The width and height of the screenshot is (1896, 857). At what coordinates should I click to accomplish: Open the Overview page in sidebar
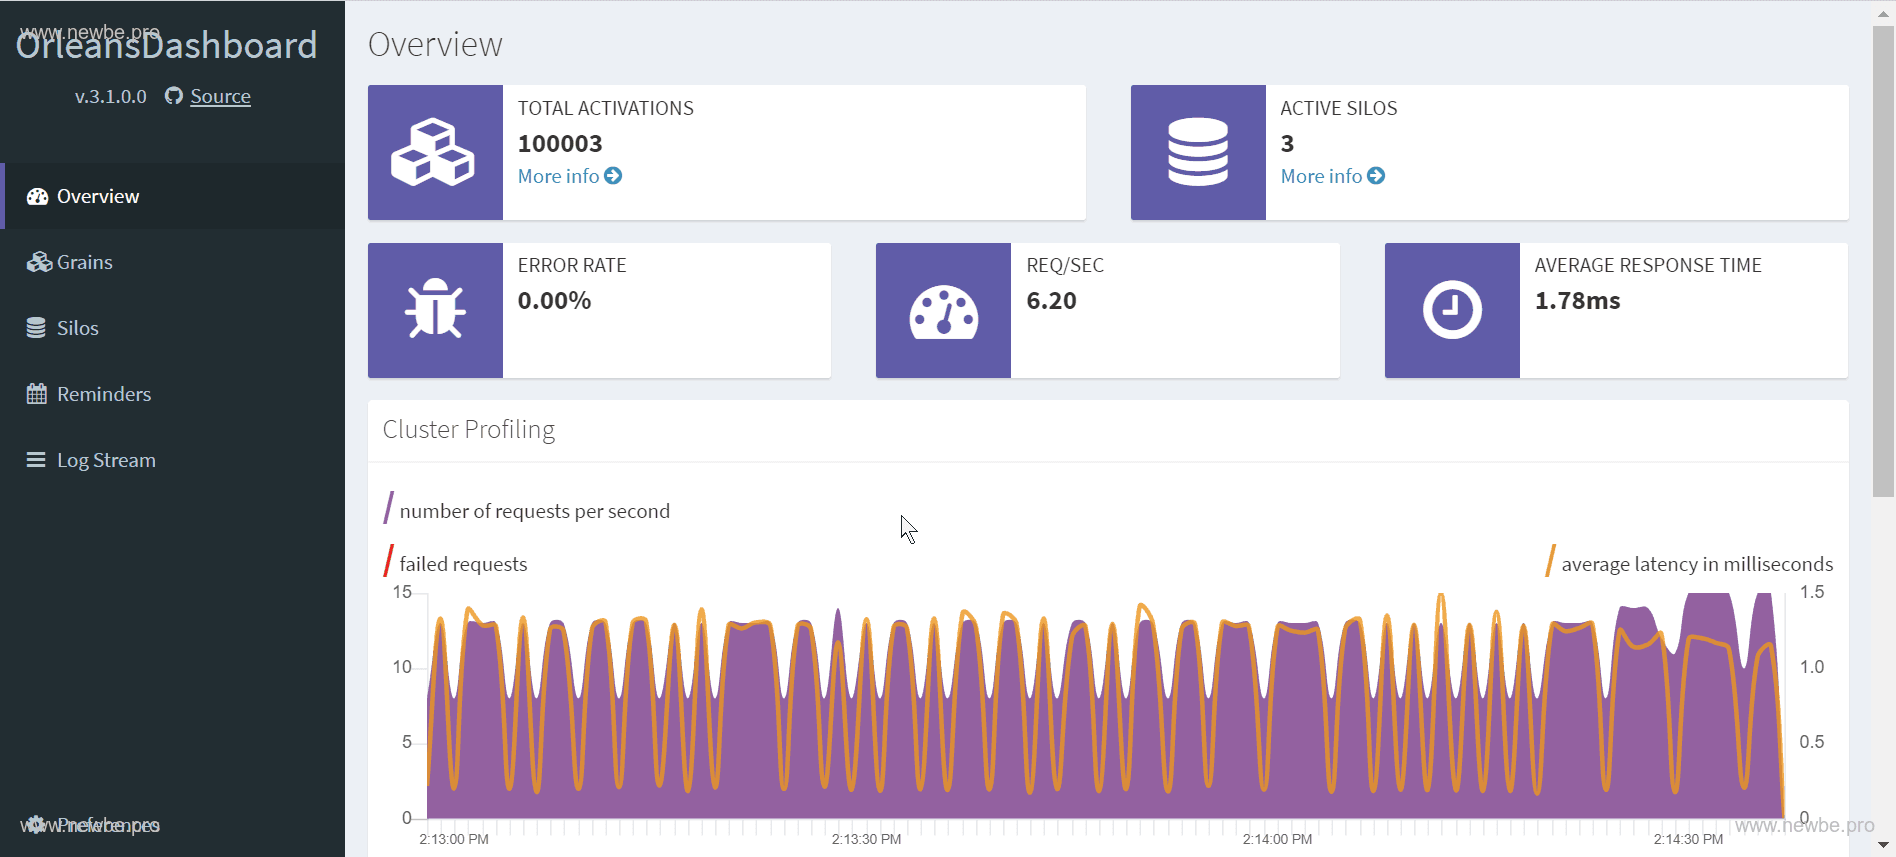pos(98,196)
